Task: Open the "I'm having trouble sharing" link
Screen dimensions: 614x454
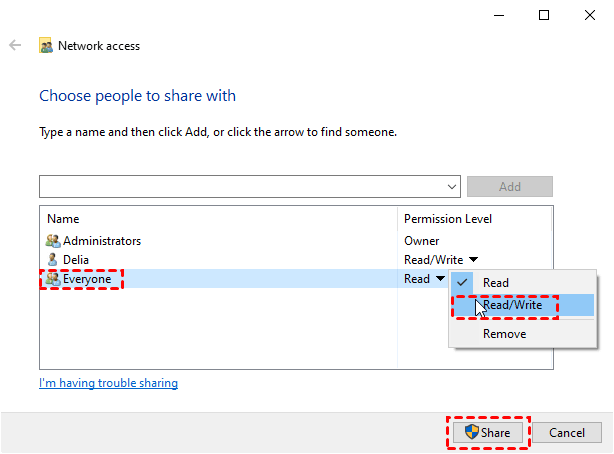Action: [x=108, y=383]
